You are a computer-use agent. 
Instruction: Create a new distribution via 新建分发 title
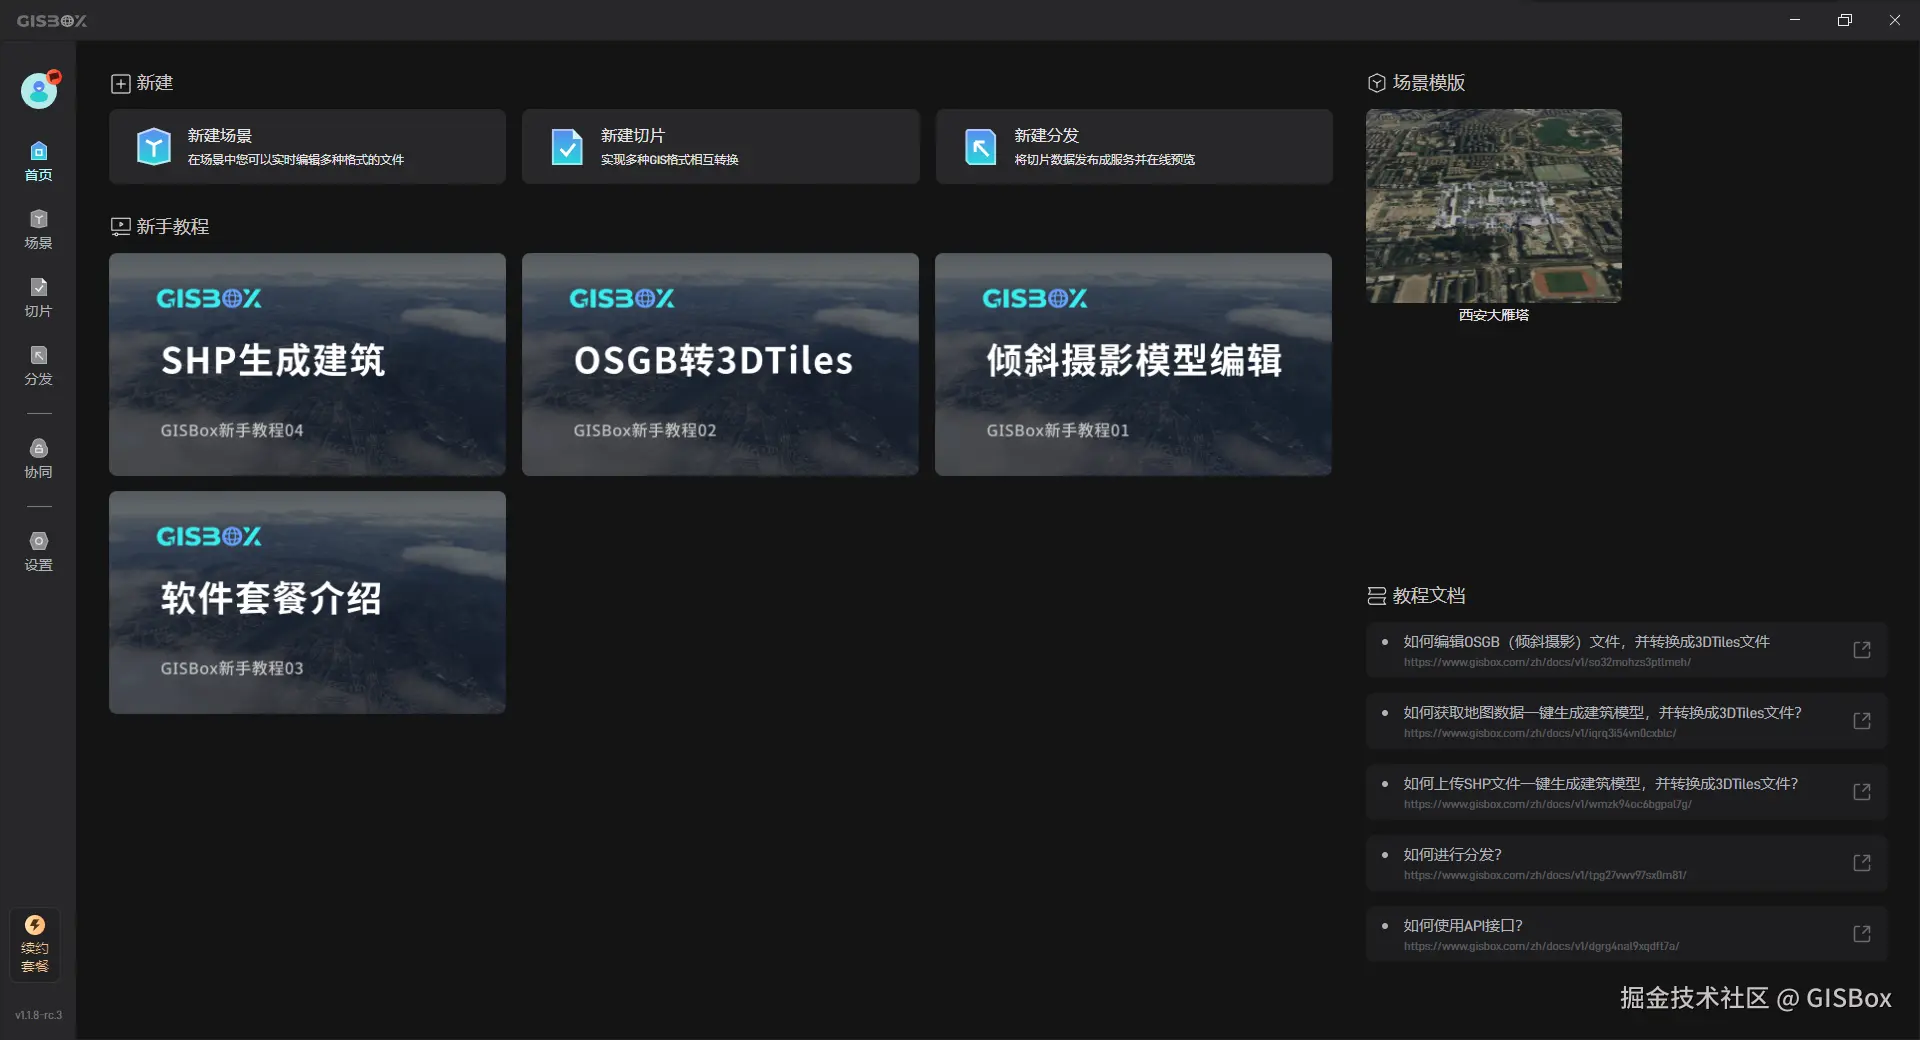pos(1046,135)
